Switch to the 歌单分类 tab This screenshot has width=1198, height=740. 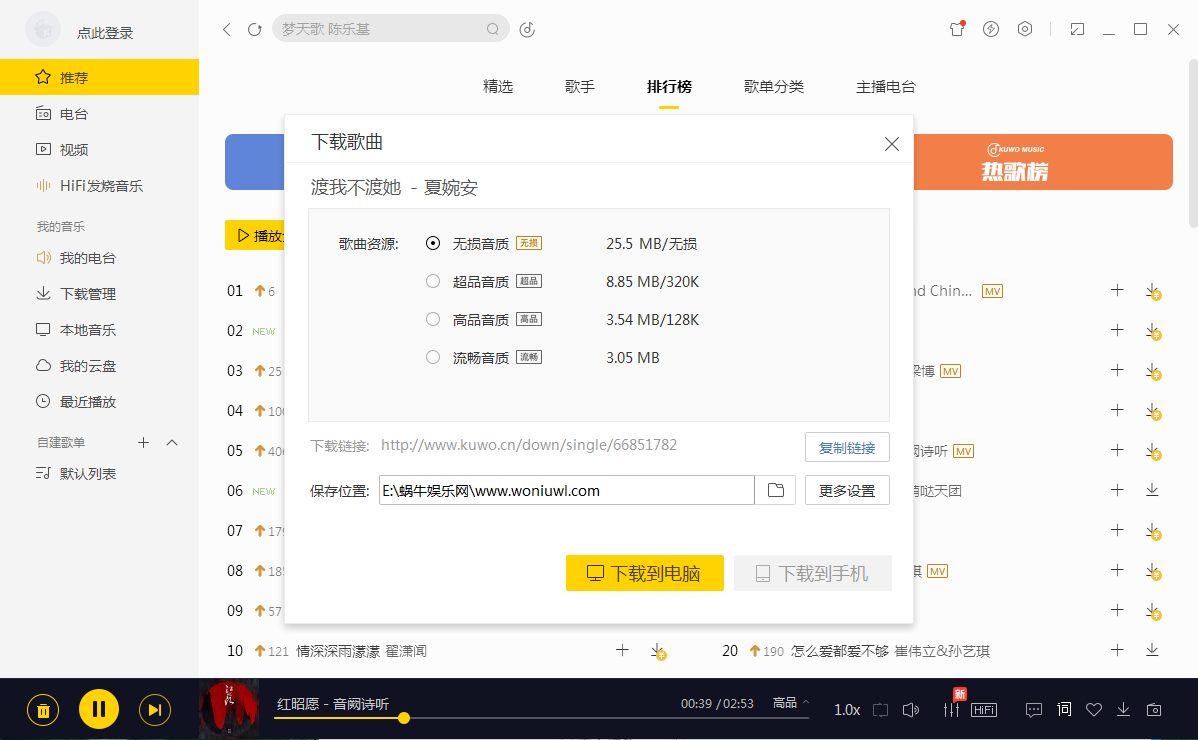click(773, 87)
